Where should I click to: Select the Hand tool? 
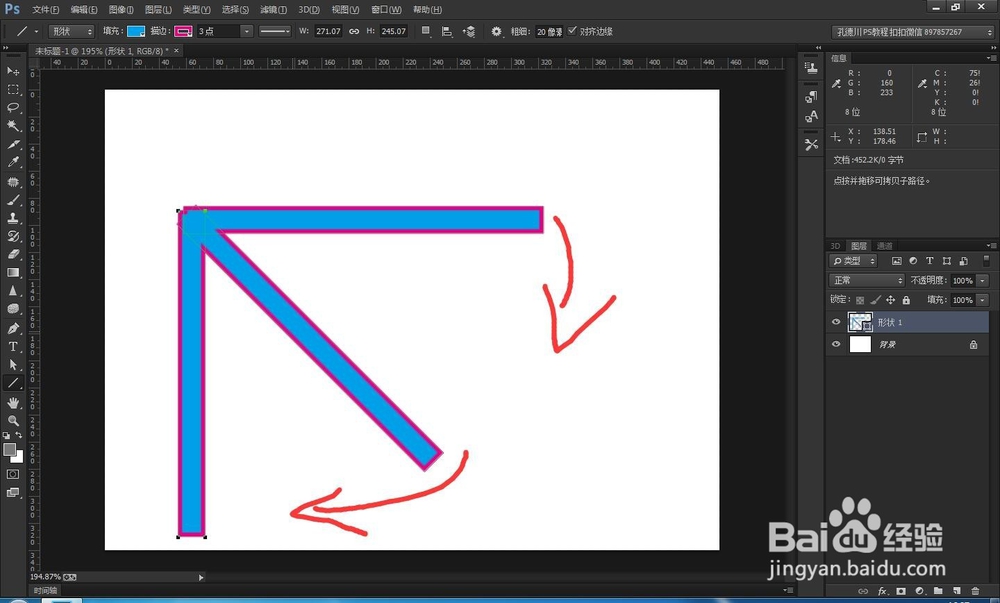[13, 403]
